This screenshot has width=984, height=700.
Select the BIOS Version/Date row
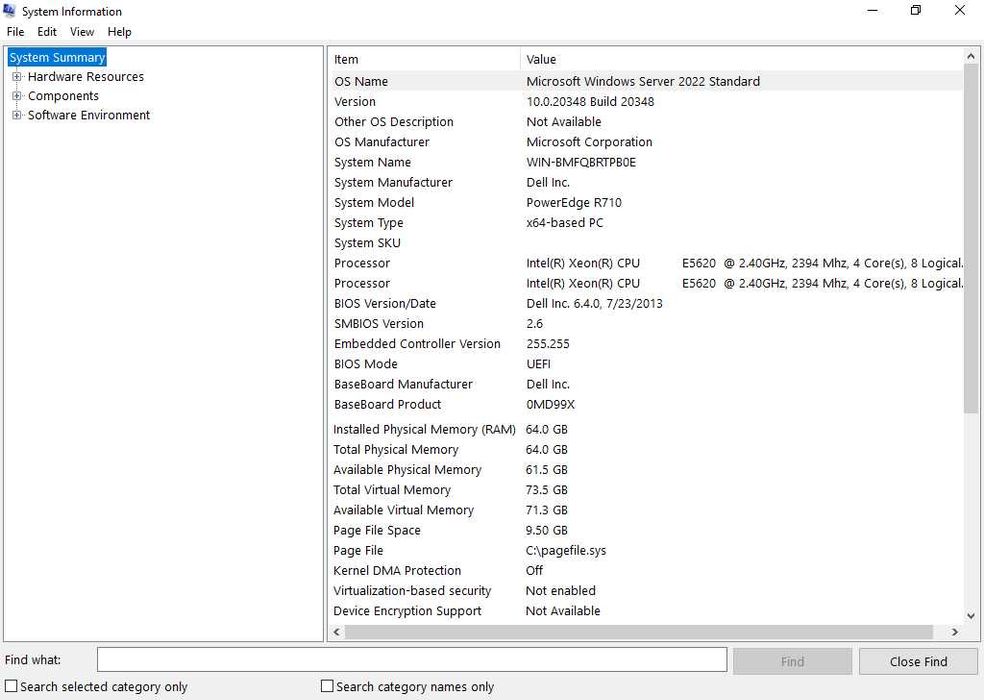click(646, 303)
